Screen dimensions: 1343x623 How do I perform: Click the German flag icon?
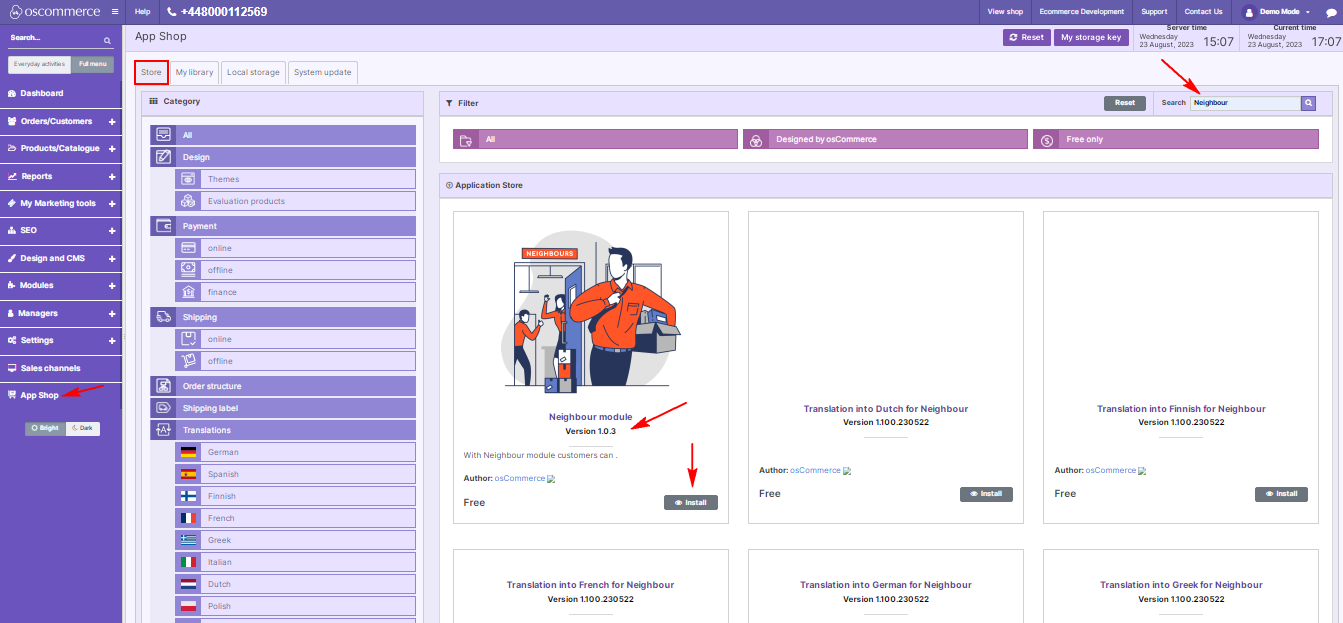188,452
